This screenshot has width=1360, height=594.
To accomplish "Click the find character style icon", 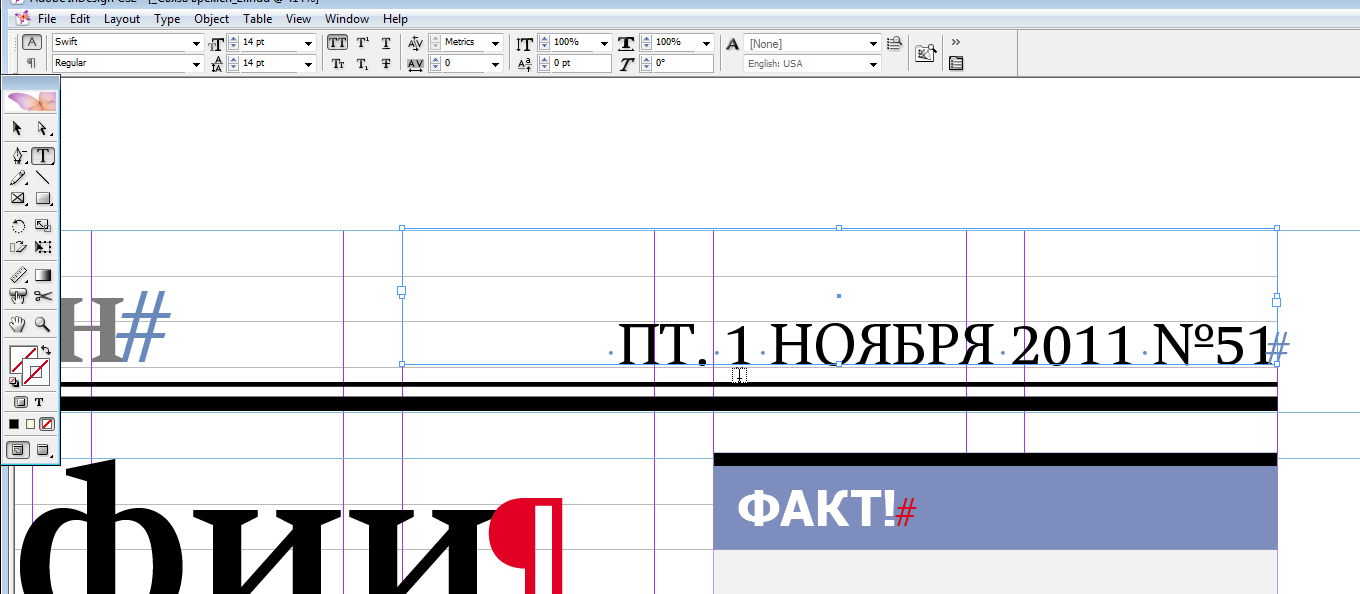I will [893, 43].
